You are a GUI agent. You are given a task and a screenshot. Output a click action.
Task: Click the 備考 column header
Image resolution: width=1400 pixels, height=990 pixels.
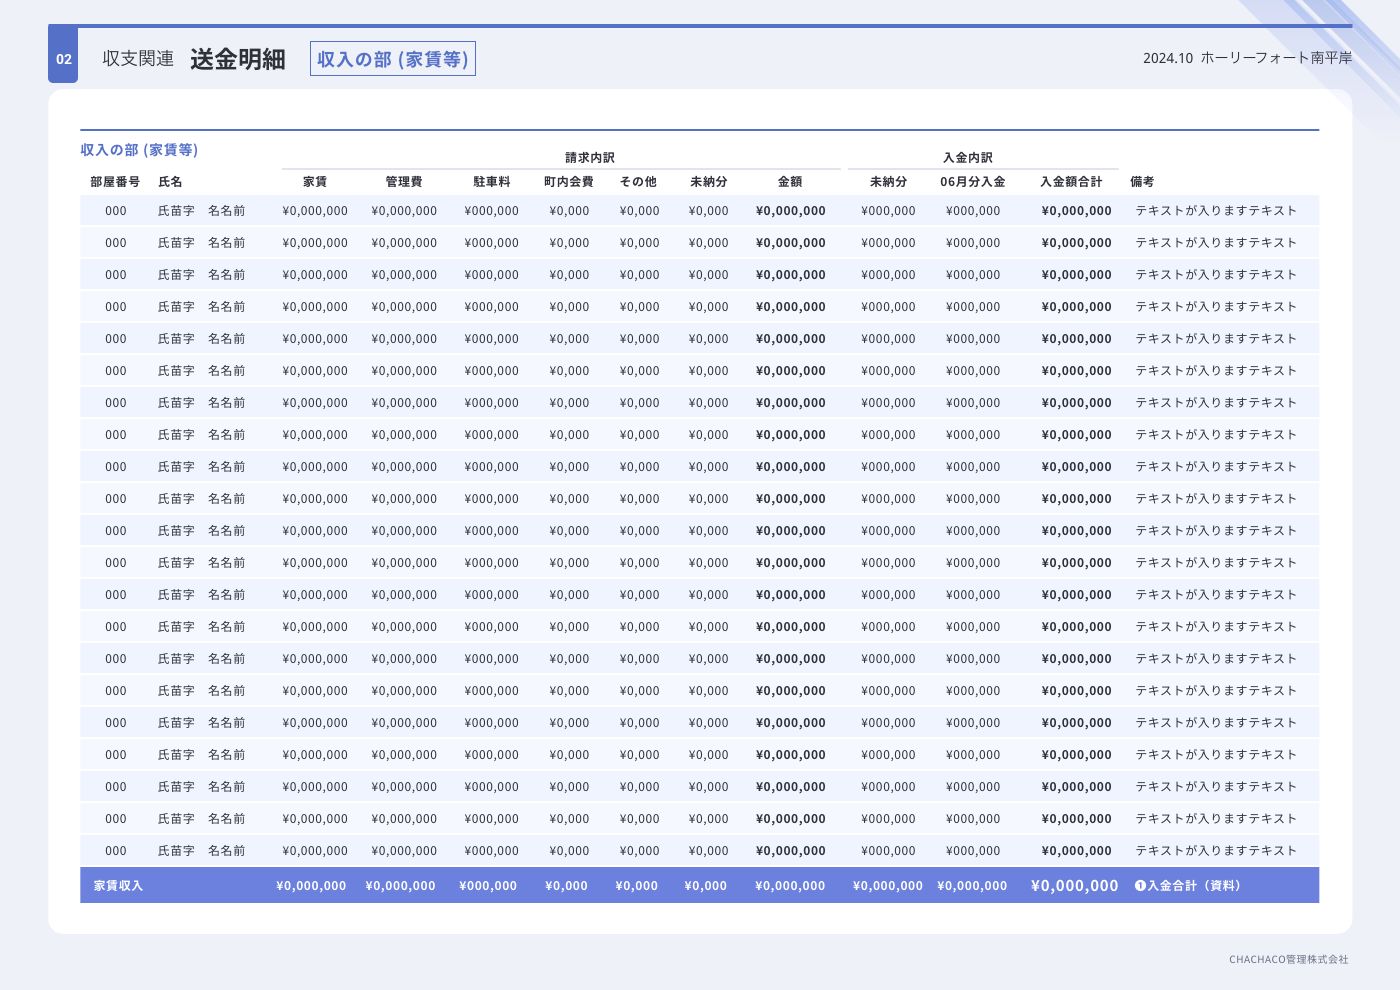click(x=1142, y=182)
